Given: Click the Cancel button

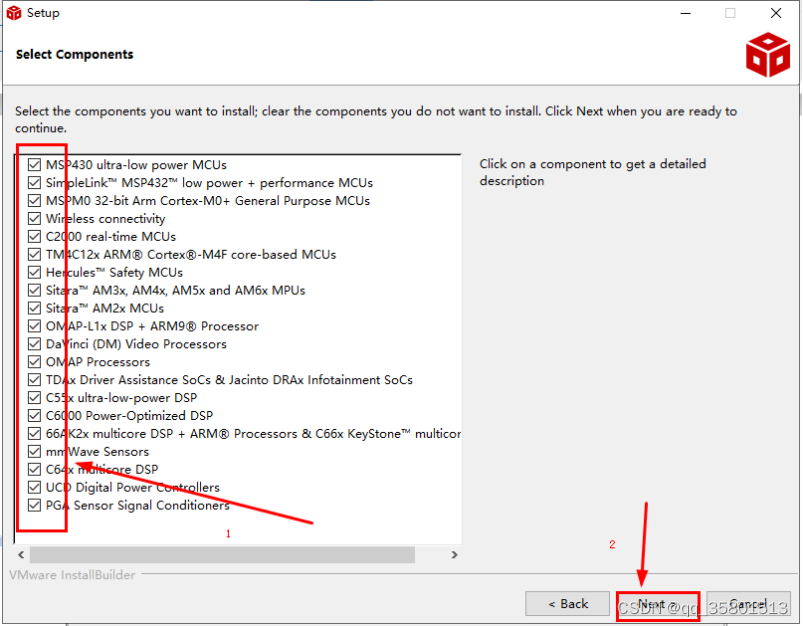Looking at the screenshot, I should [x=748, y=604].
